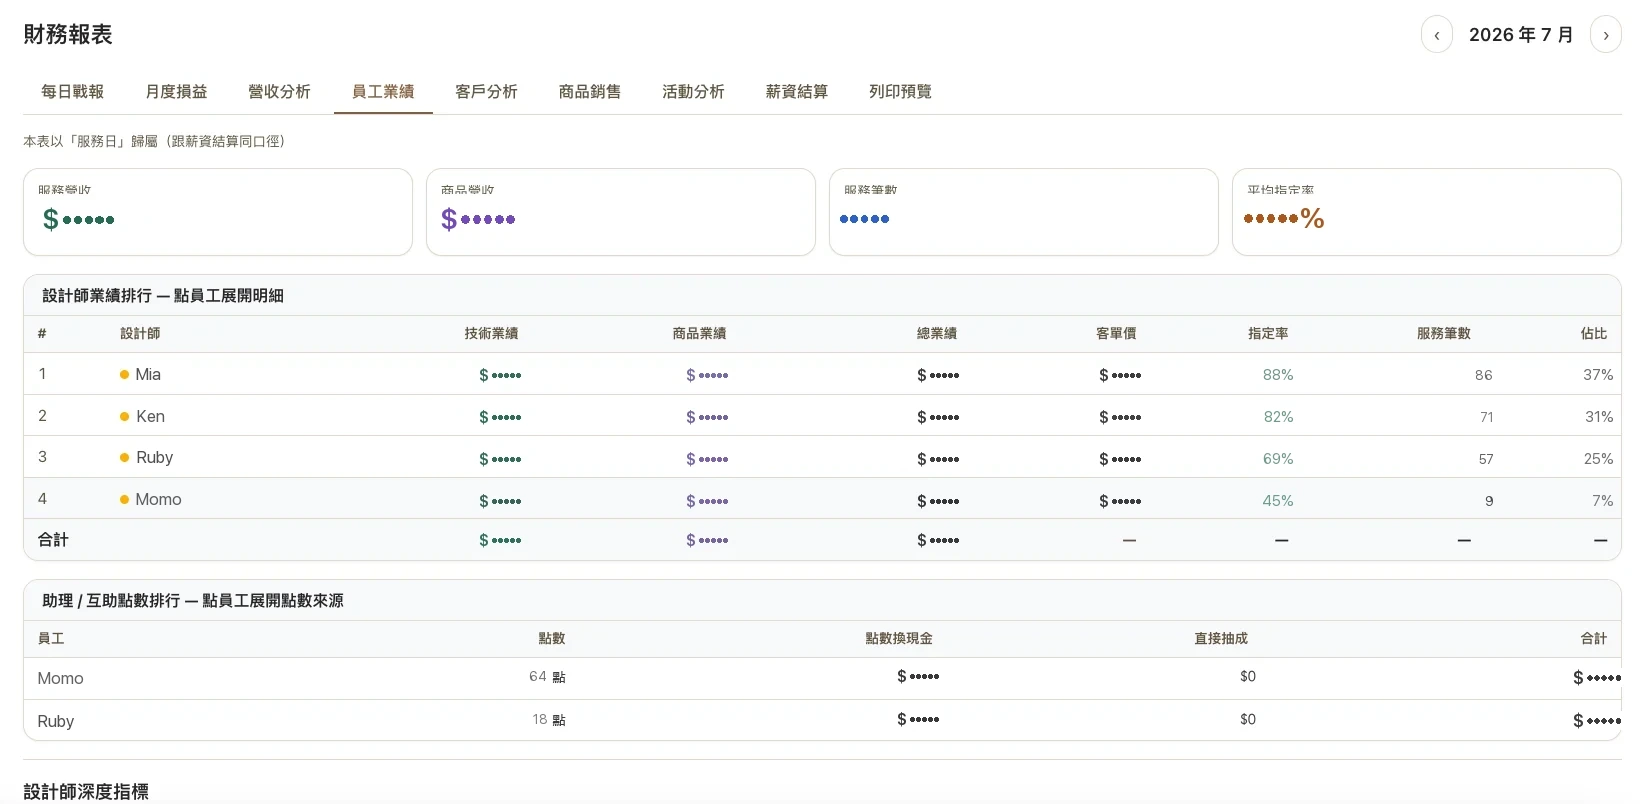Open the 活動分析 tab

point(693,92)
